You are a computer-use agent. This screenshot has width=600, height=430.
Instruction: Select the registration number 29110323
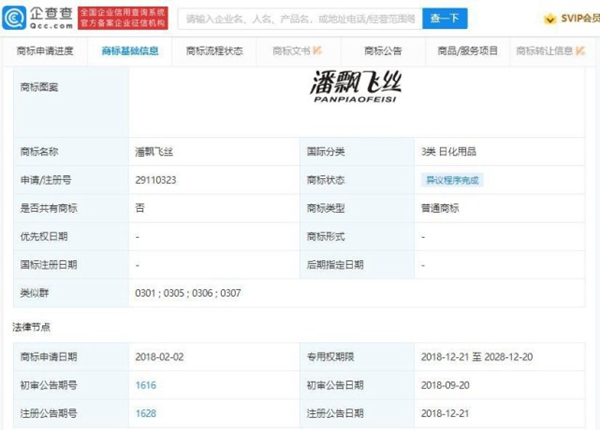(156, 180)
